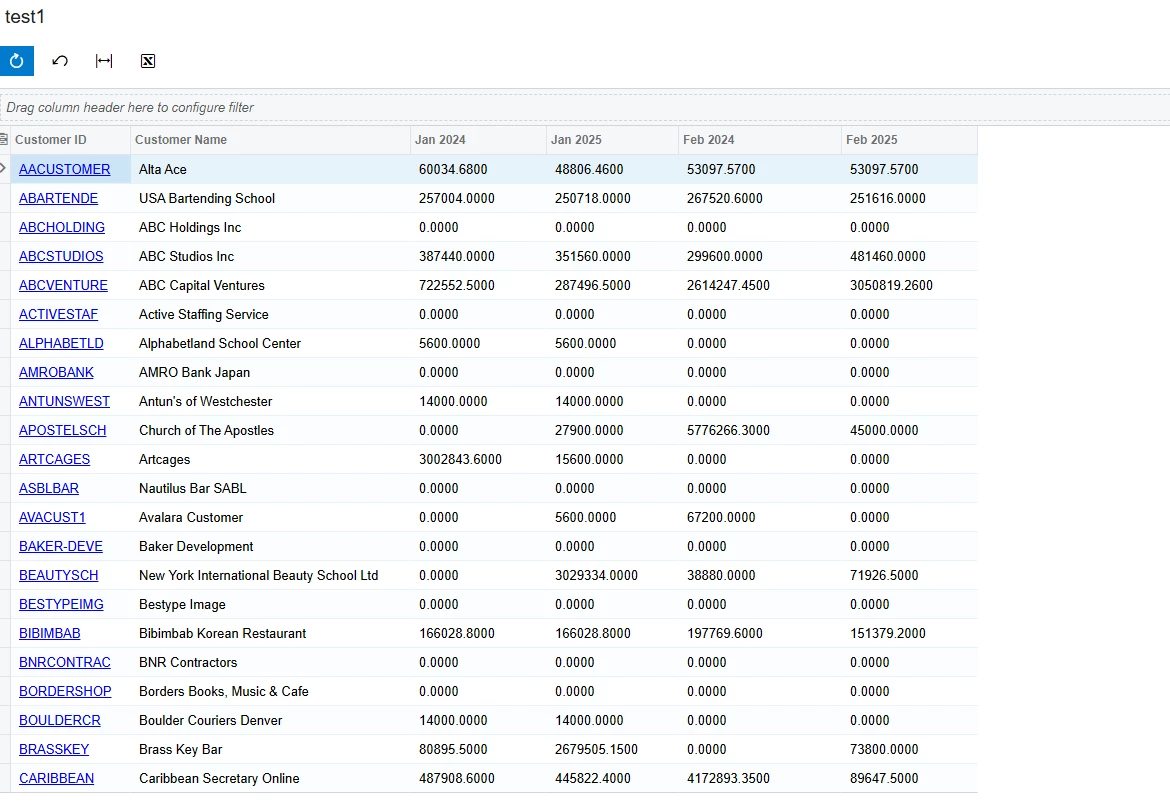1170x808 pixels.
Task: Click the value 89647.5000 in Caribbean row
Action: [x=883, y=779]
